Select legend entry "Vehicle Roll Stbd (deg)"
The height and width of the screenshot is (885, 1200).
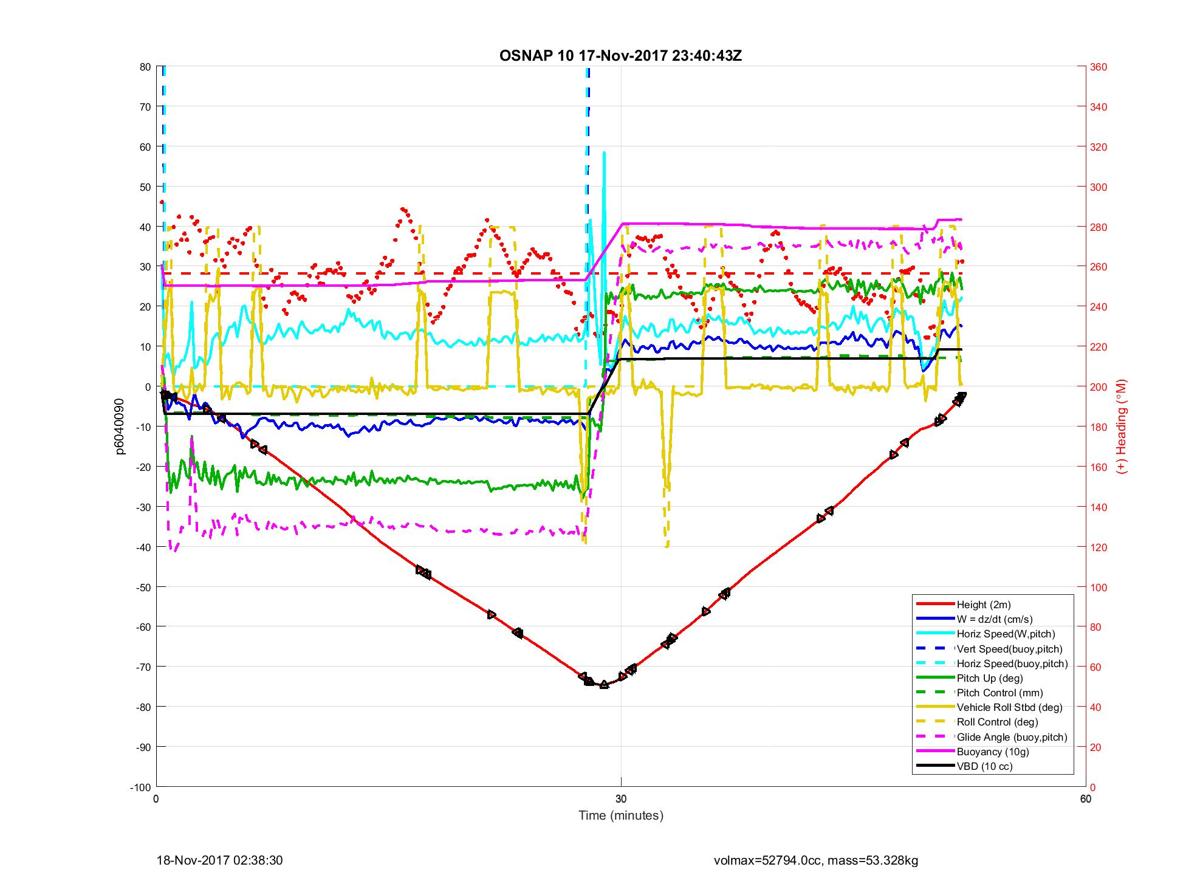pos(1009,707)
